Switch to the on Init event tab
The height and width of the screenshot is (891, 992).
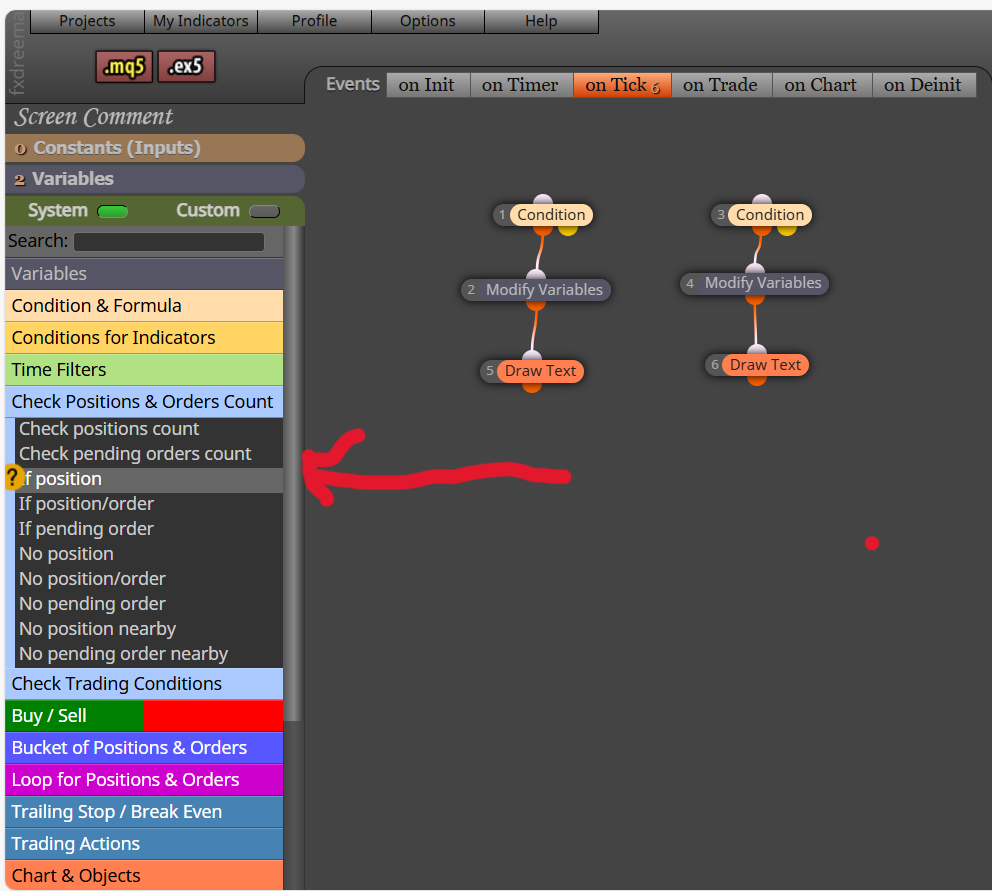(426, 85)
